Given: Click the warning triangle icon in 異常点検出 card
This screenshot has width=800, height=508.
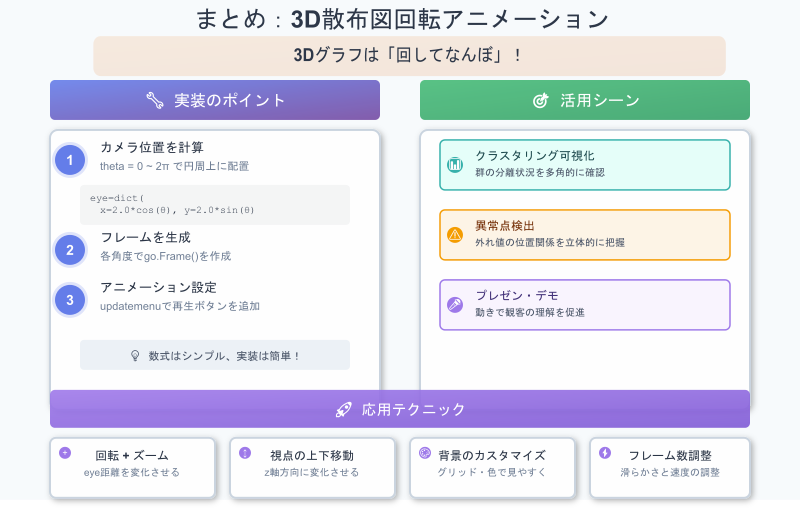Looking at the screenshot, I should (x=455, y=235).
